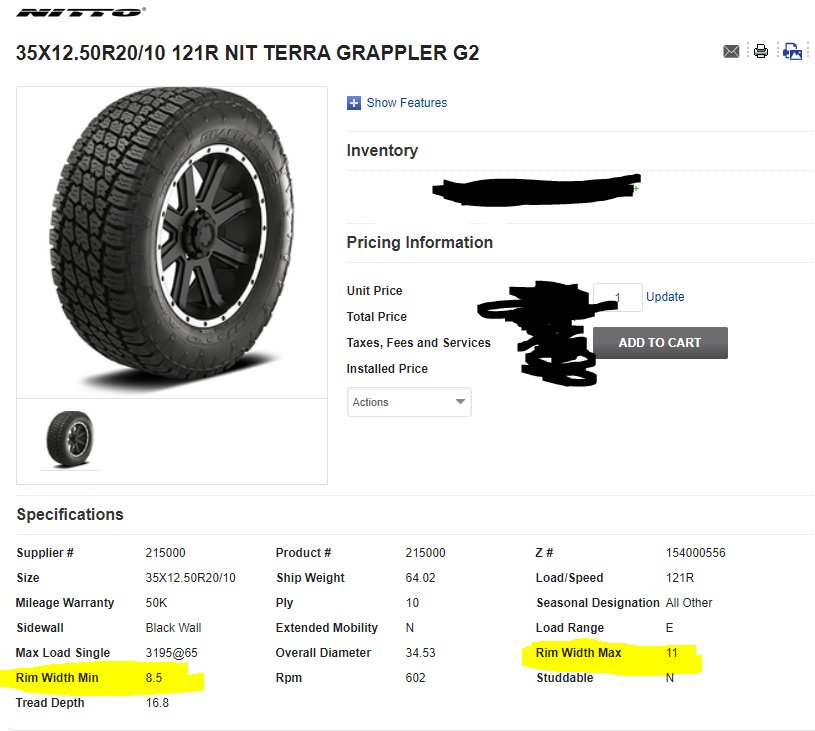Open the Show Features link

tap(406, 103)
